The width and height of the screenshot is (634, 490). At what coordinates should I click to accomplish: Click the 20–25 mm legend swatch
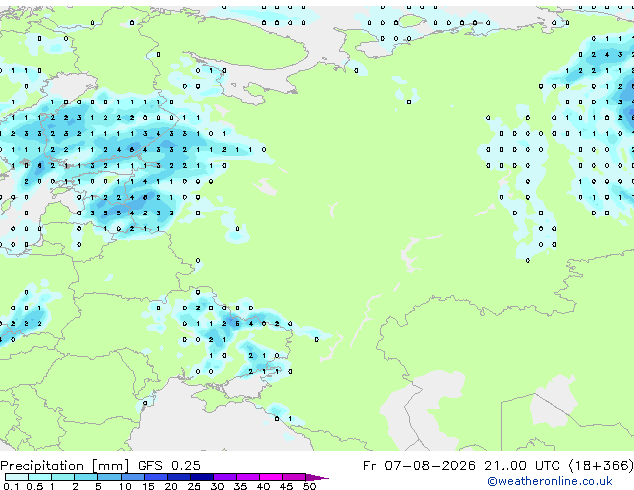pos(179,477)
